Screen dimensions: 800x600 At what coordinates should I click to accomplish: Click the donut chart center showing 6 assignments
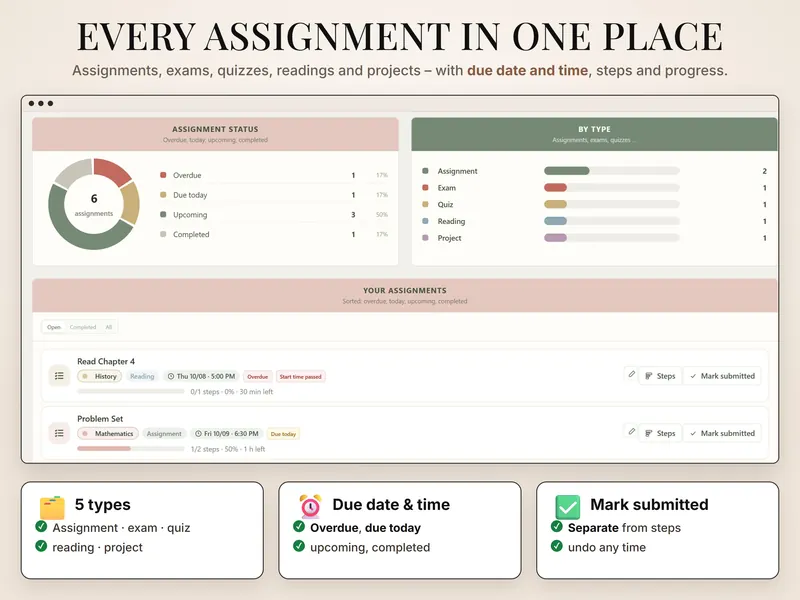click(x=94, y=204)
